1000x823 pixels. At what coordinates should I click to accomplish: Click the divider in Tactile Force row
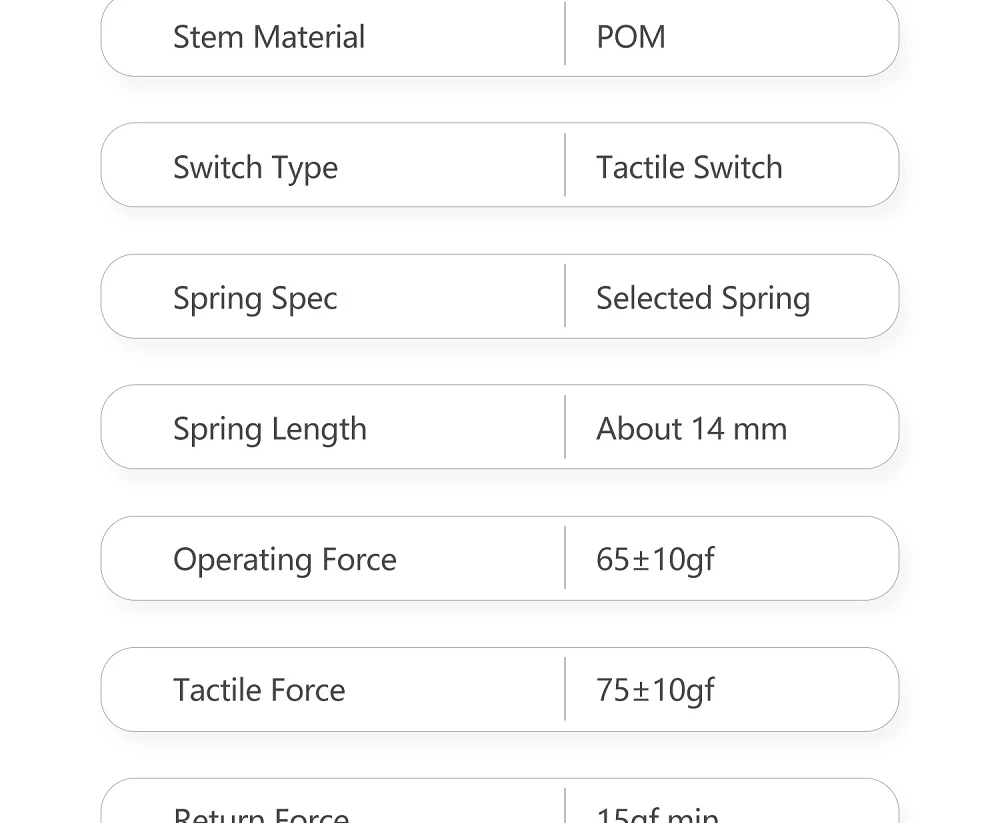(x=565, y=689)
